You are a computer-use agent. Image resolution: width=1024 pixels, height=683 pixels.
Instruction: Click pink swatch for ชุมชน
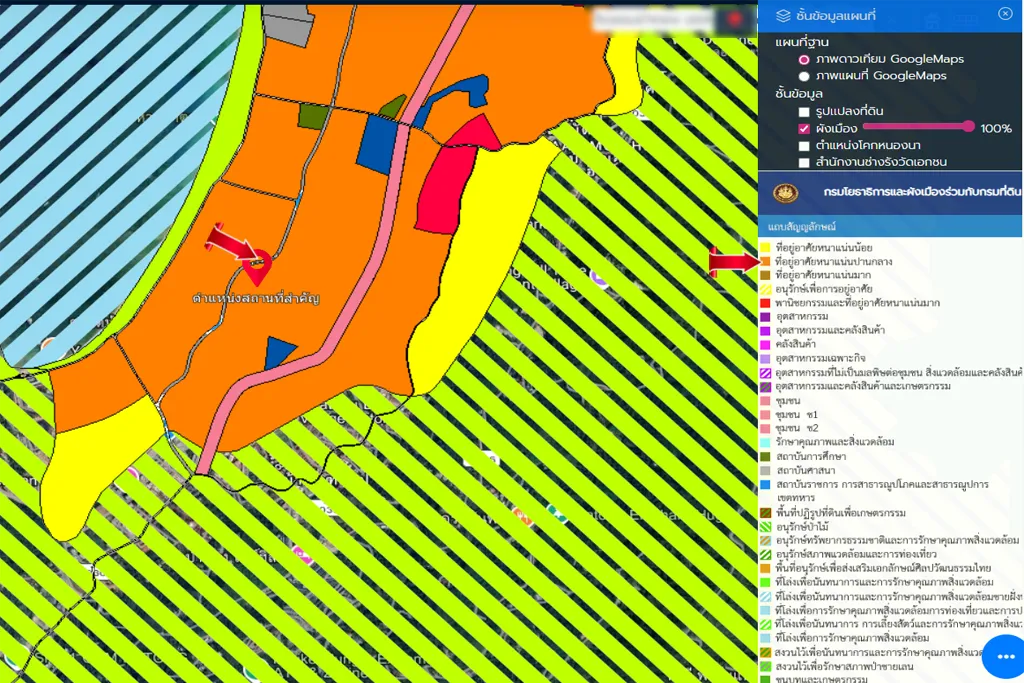point(765,401)
